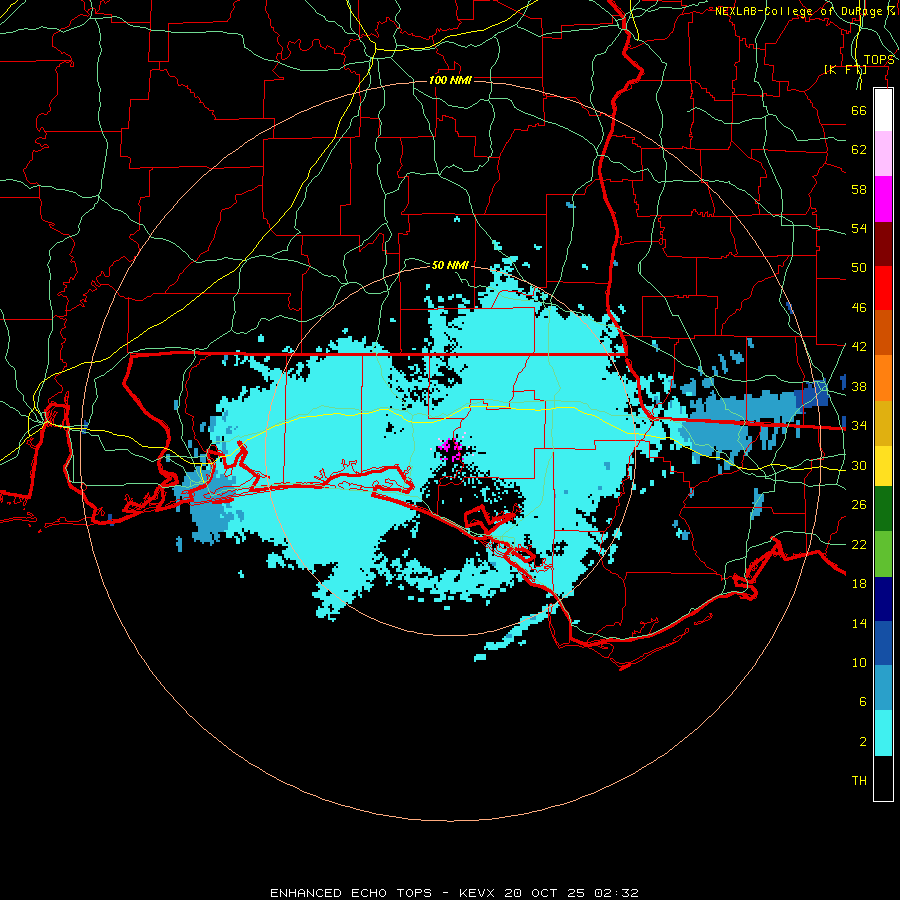Click the '30' legend value
The width and height of the screenshot is (900, 900).
pos(859,465)
